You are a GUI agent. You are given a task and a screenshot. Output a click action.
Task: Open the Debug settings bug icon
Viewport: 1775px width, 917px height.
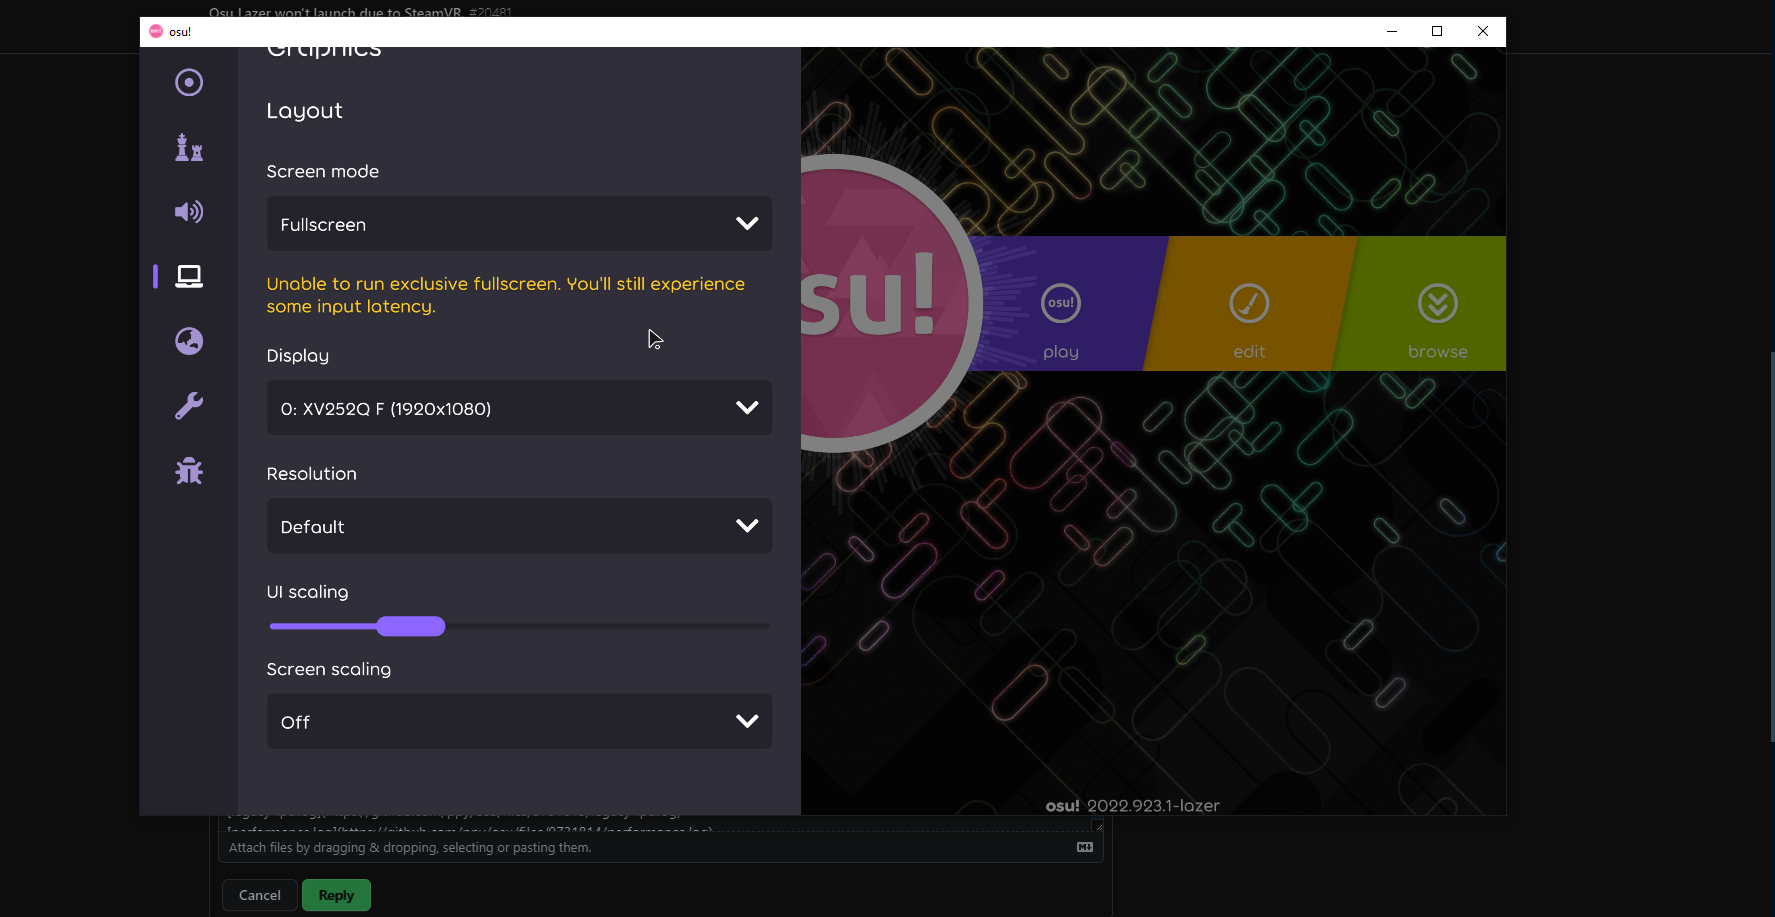[189, 470]
